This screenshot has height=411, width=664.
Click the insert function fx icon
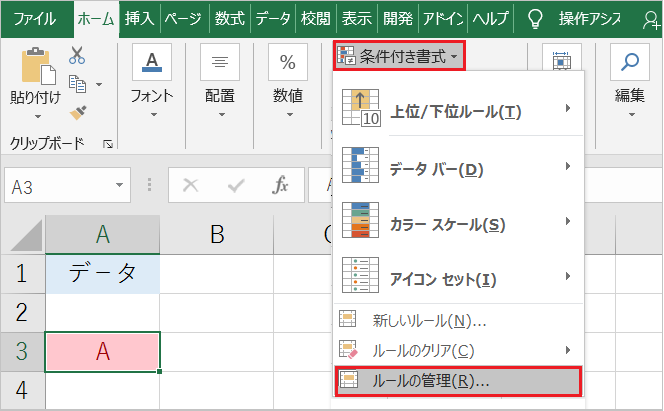[280, 185]
